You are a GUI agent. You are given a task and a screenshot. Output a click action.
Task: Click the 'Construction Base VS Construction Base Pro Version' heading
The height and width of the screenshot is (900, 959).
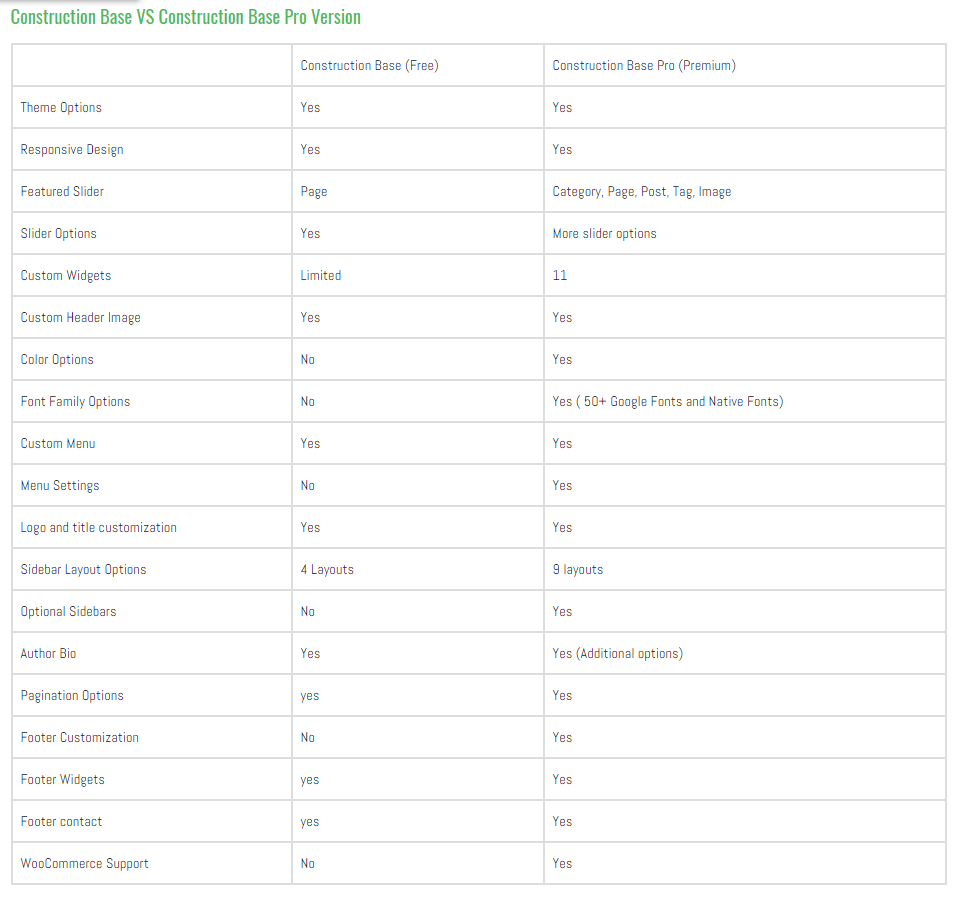(185, 17)
